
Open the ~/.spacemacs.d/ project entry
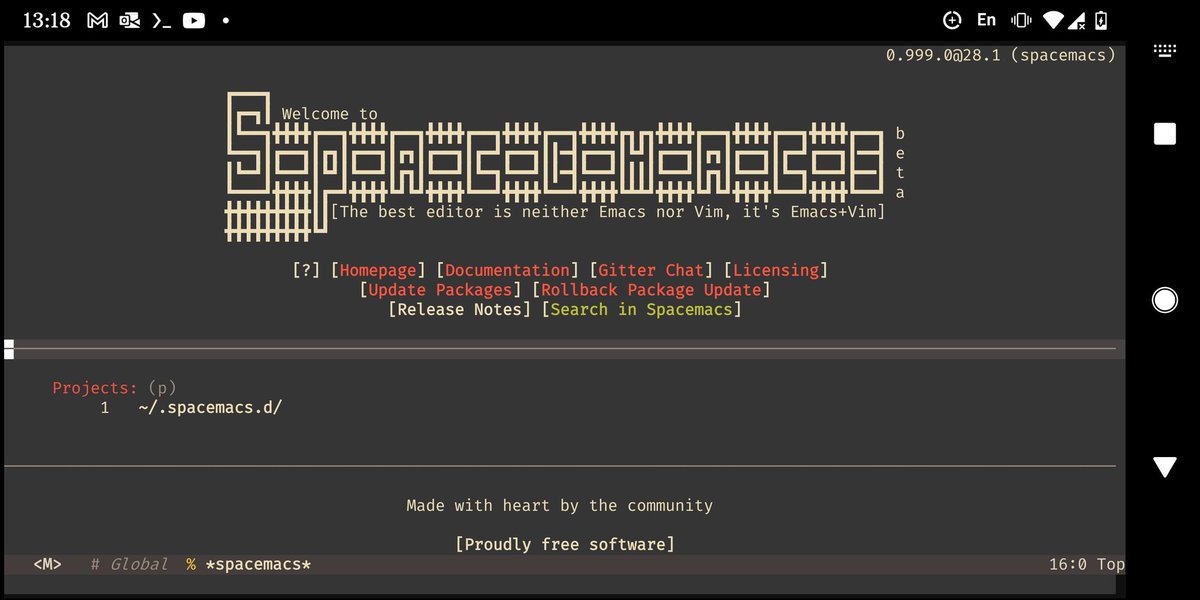(x=210, y=408)
